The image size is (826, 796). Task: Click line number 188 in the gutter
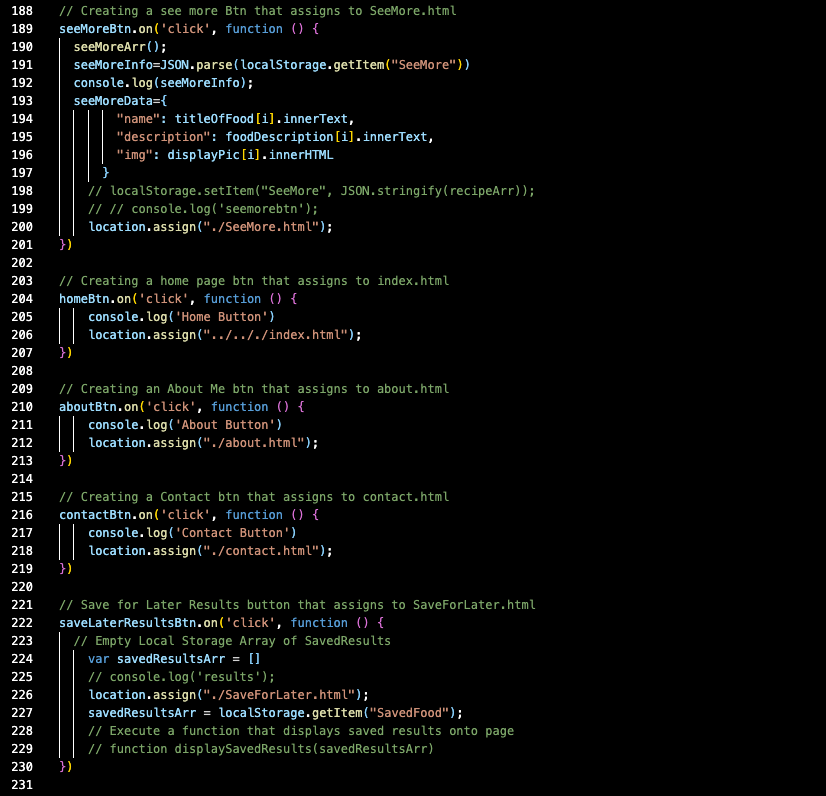(x=22, y=11)
